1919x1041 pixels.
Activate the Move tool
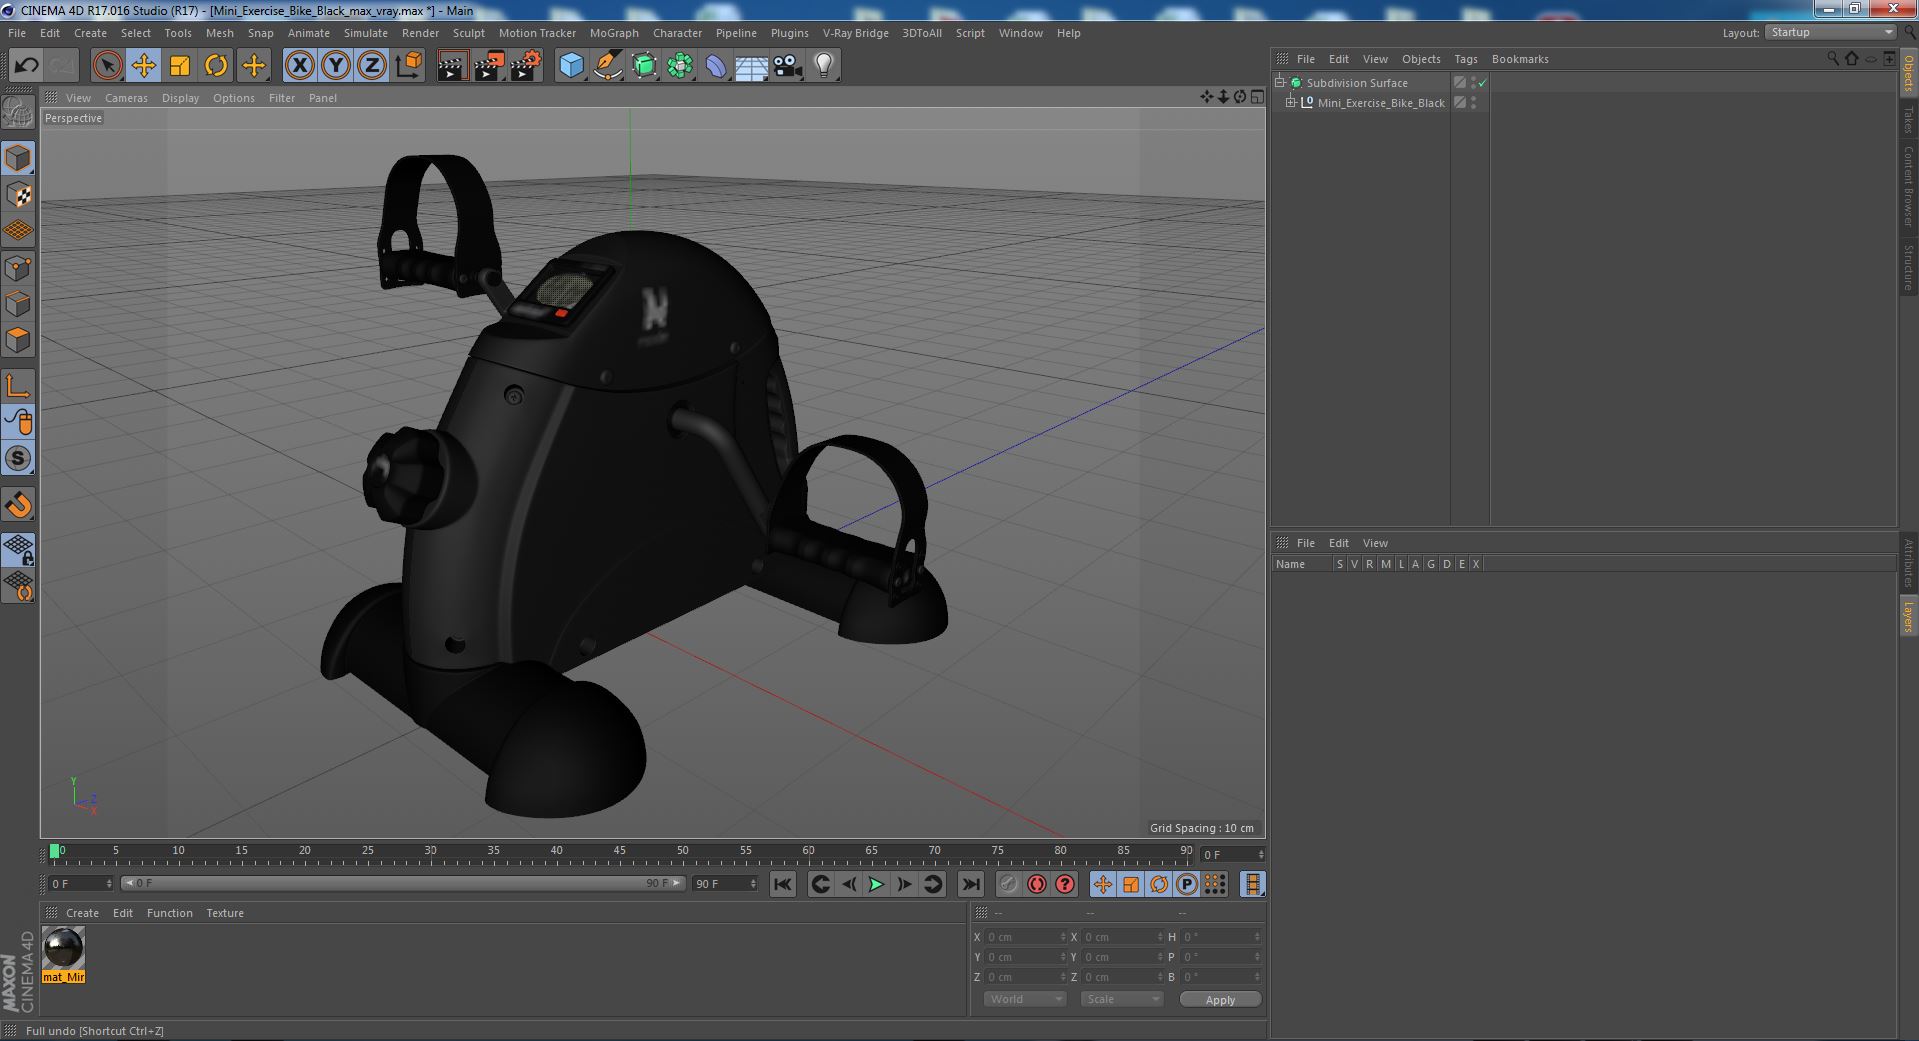(x=143, y=66)
